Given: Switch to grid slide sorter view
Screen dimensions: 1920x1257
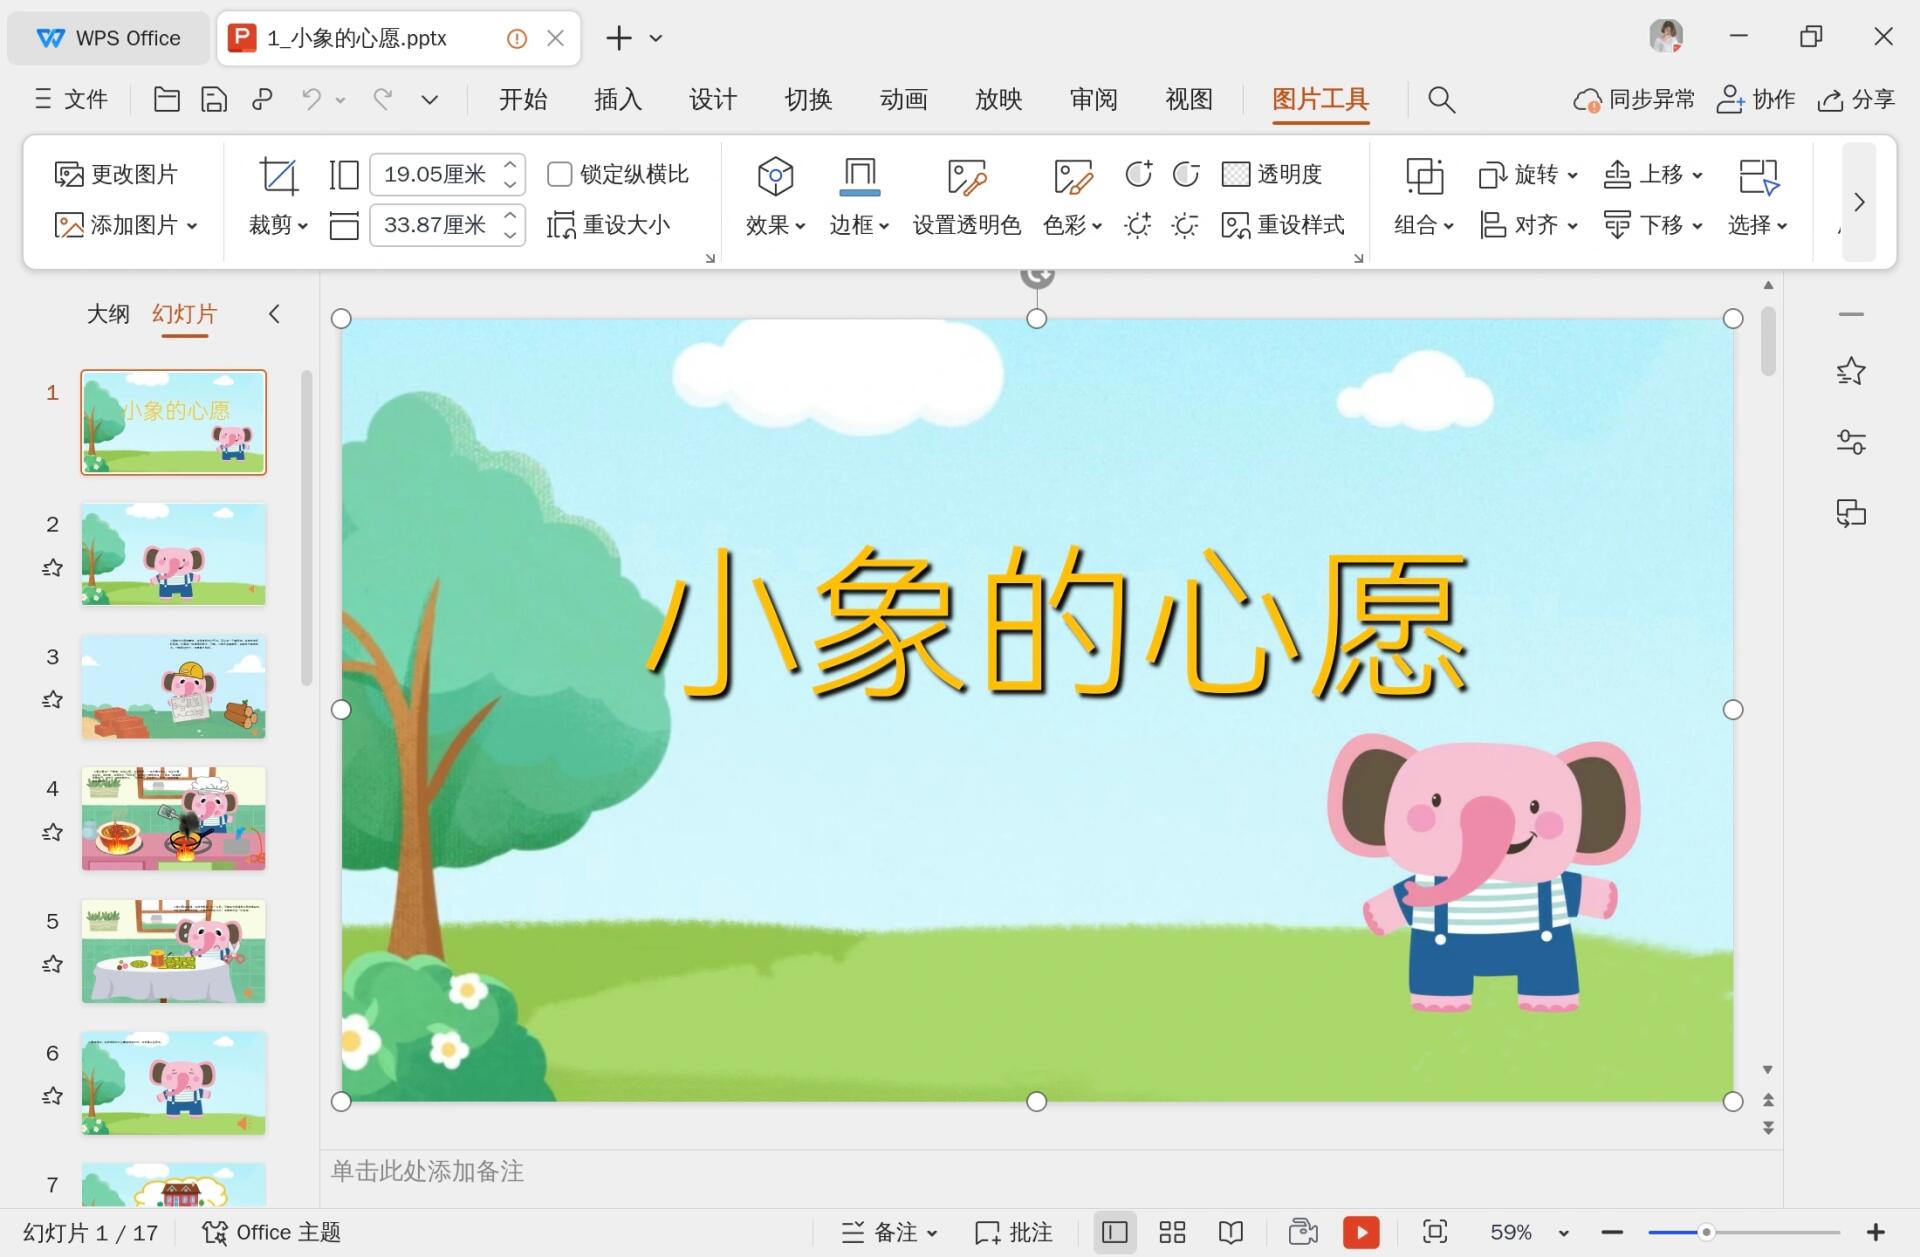Looking at the screenshot, I should point(1171,1232).
